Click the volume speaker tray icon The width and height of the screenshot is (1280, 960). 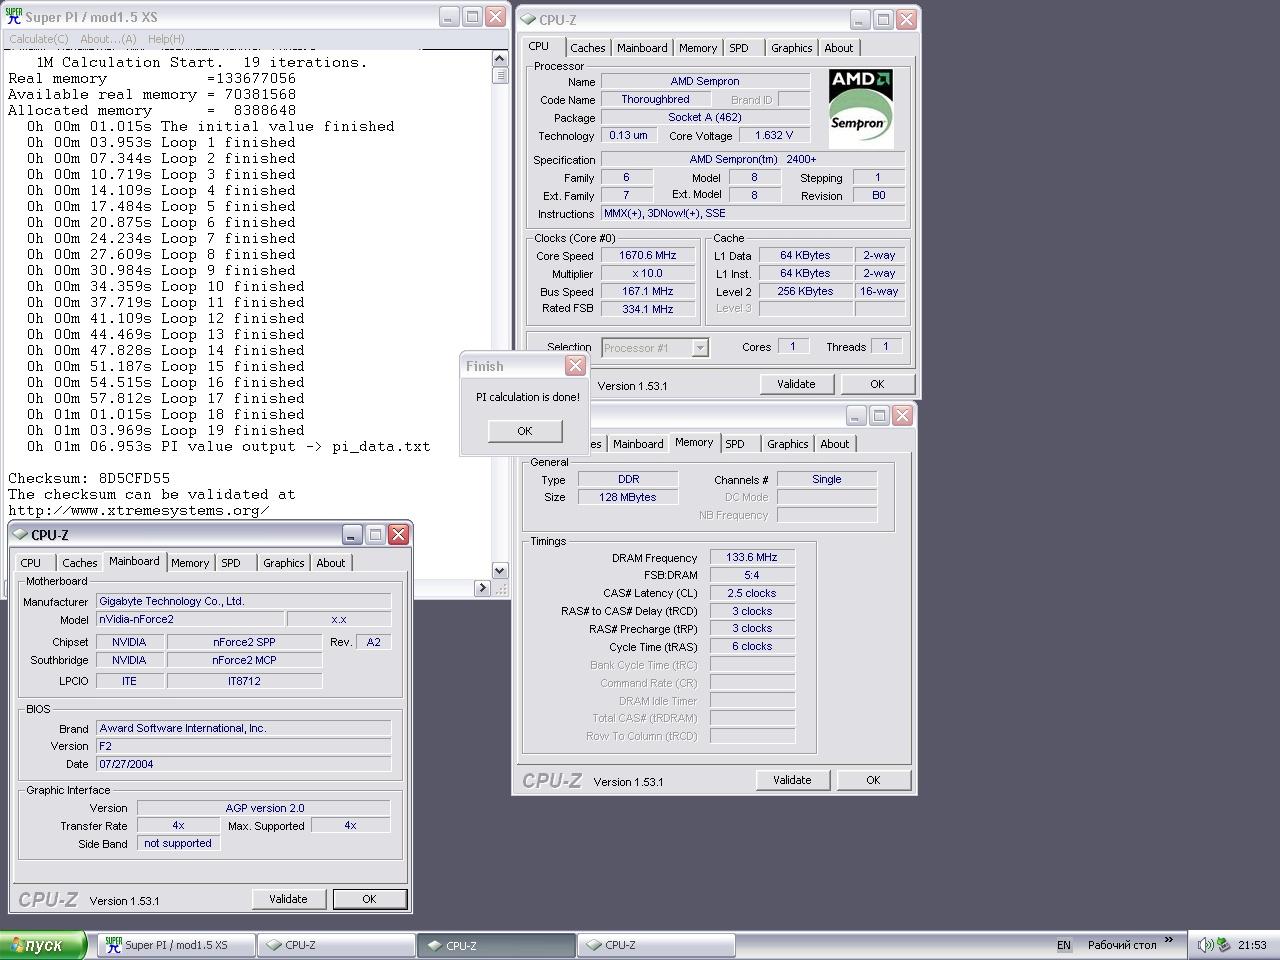point(1205,945)
